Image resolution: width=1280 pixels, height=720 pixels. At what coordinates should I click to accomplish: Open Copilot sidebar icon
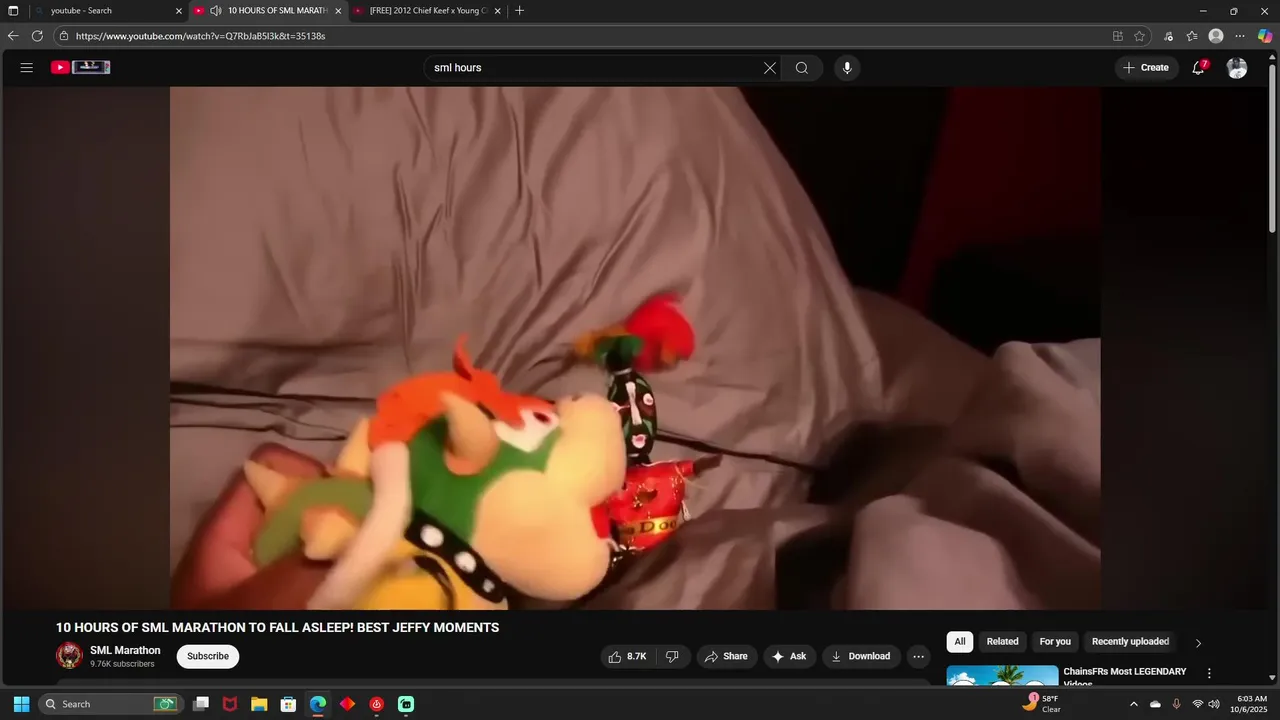coord(1265,36)
